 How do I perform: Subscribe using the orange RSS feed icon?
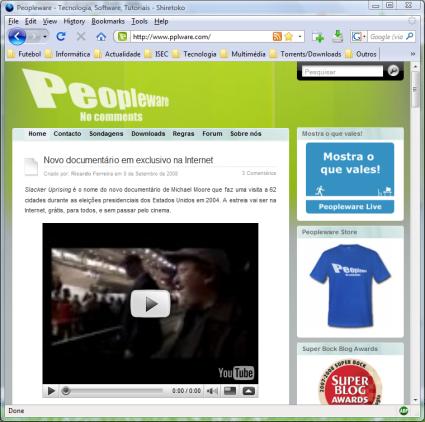click(277, 36)
